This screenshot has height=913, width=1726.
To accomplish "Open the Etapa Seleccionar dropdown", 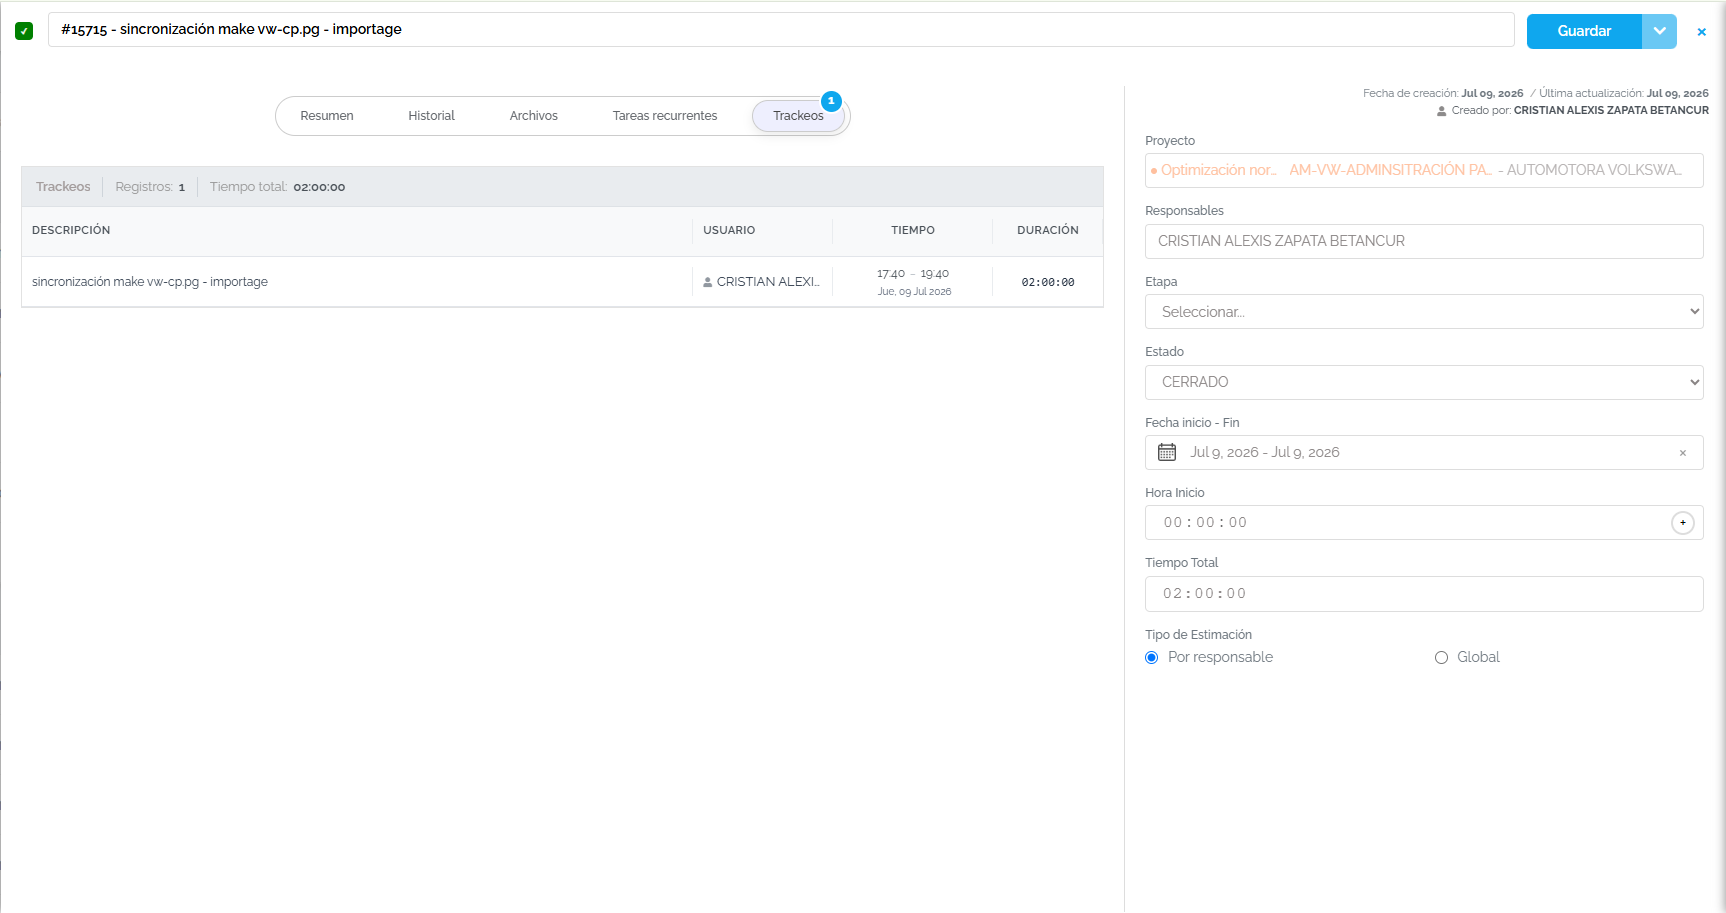I will pyautogui.click(x=1424, y=312).
